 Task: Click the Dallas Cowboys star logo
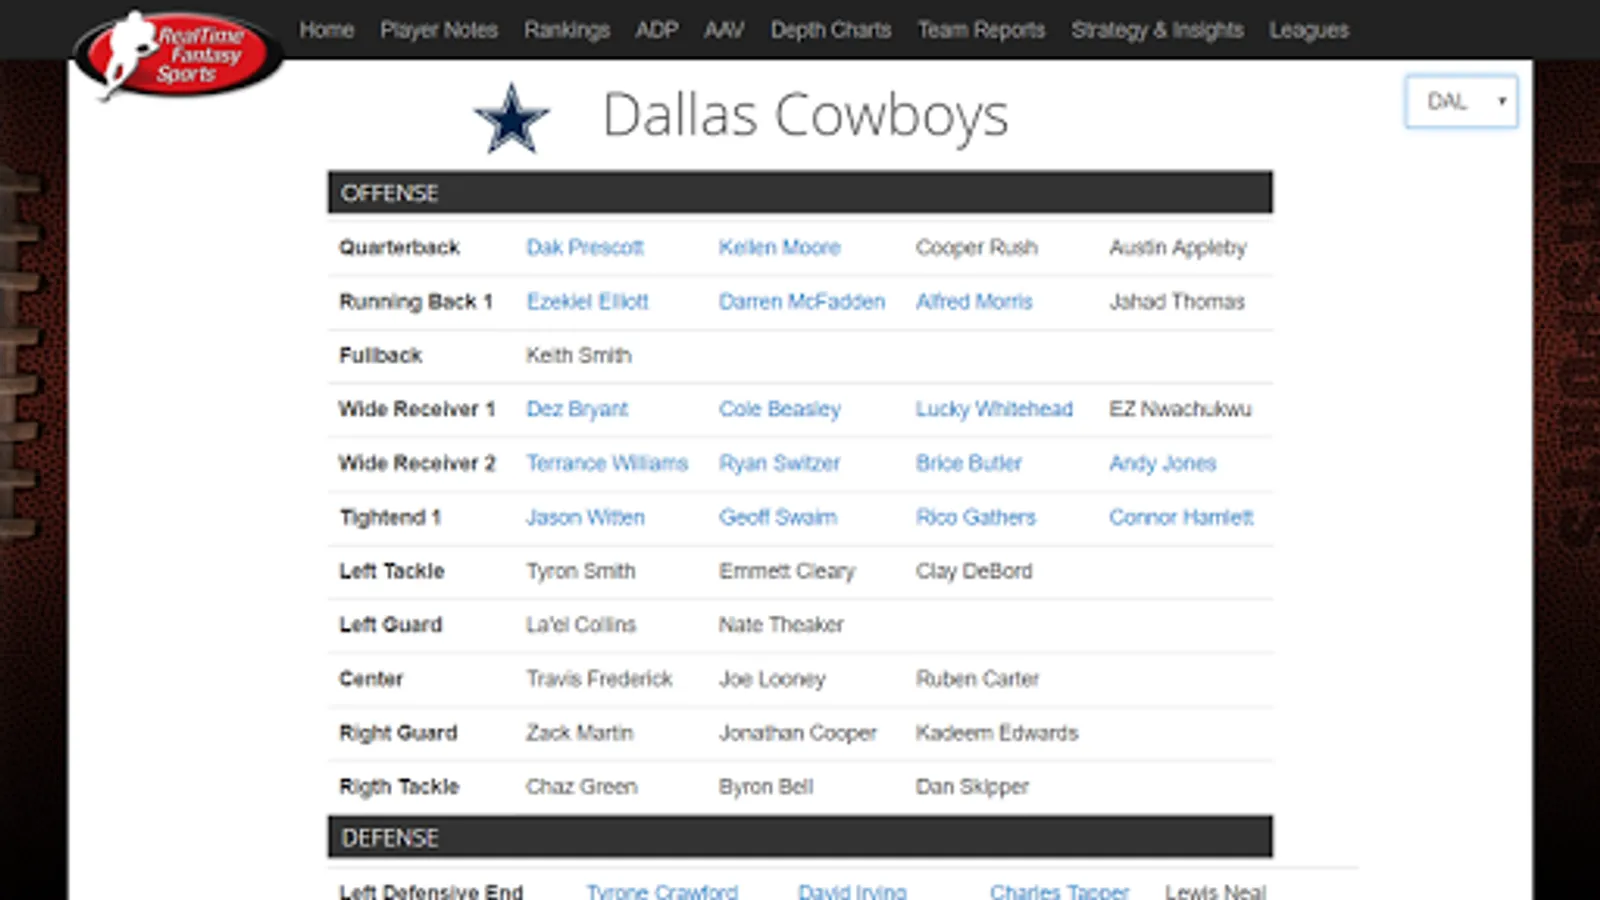[512, 119]
